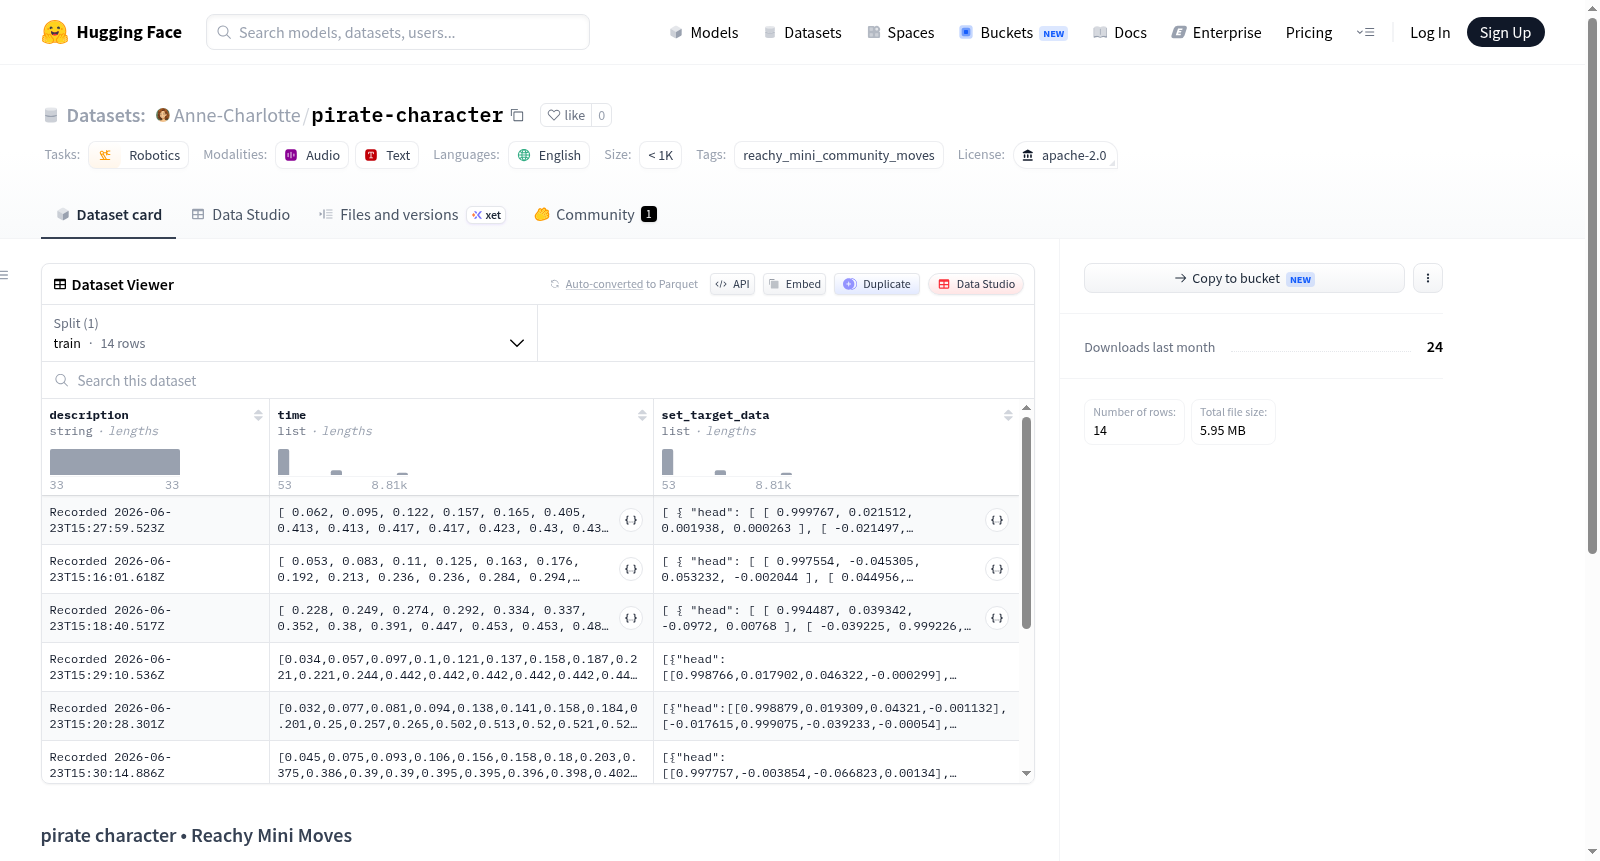The height and width of the screenshot is (861, 1600).
Task: Click the like count of 0
Action: pos(601,115)
